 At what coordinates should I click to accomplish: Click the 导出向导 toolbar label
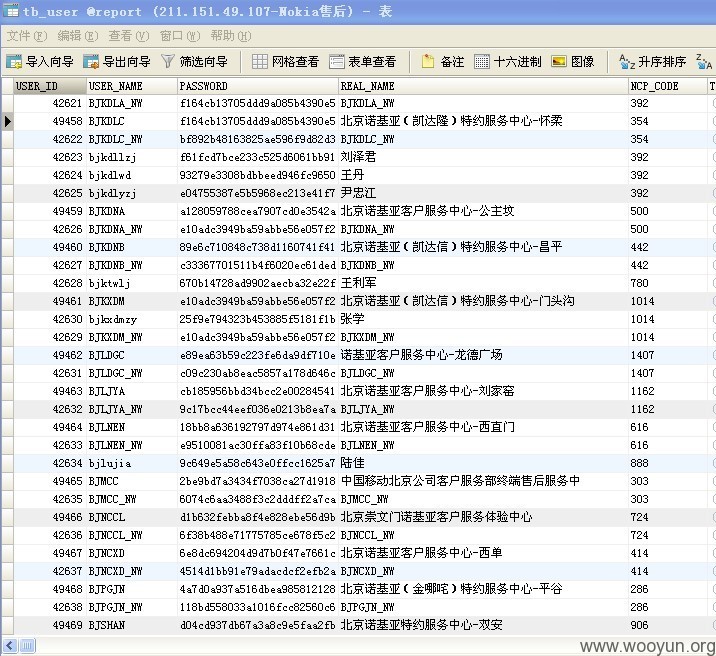tap(126, 62)
